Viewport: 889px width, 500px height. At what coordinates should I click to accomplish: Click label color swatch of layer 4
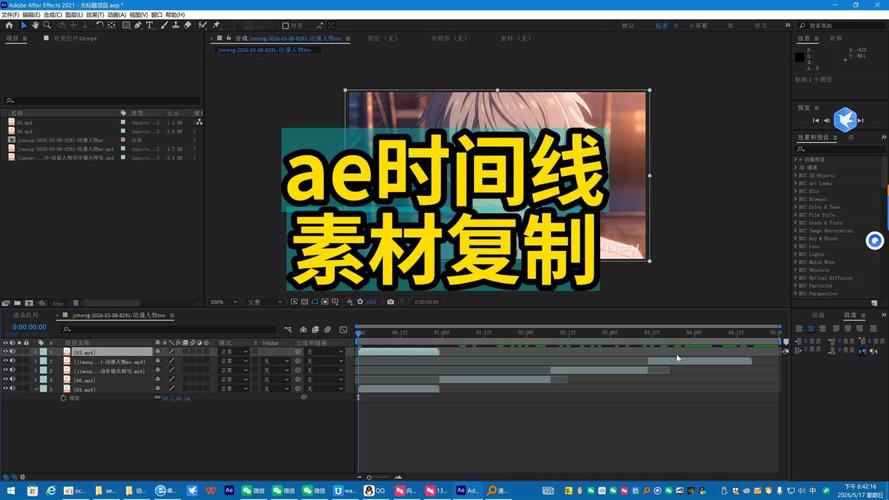pyautogui.click(x=43, y=379)
